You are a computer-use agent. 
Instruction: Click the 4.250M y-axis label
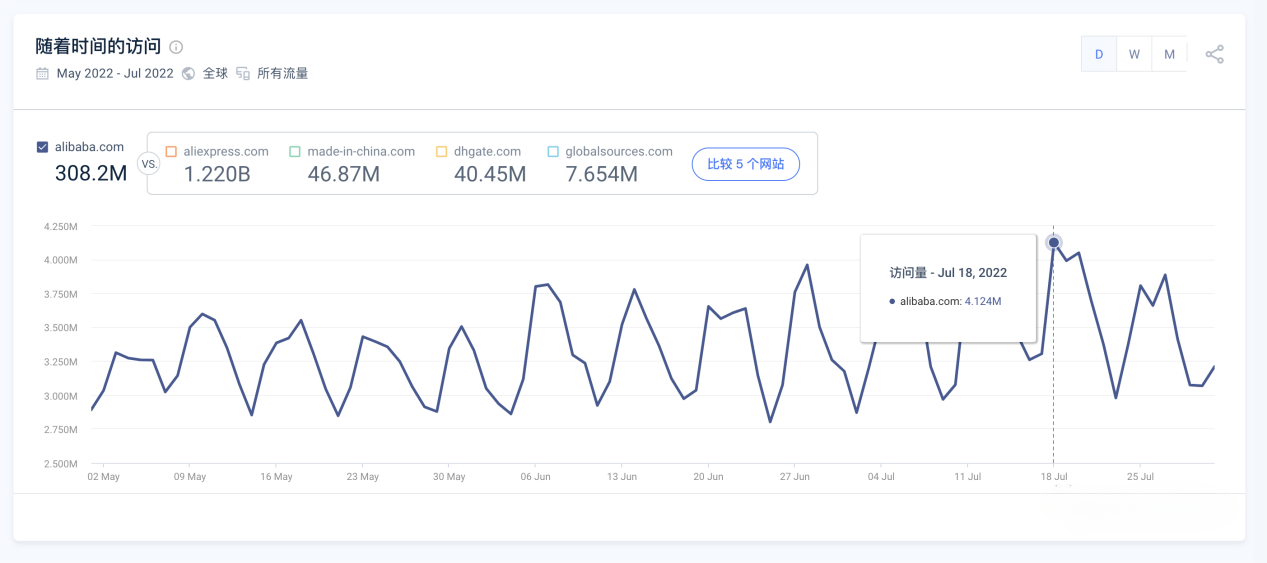60,226
